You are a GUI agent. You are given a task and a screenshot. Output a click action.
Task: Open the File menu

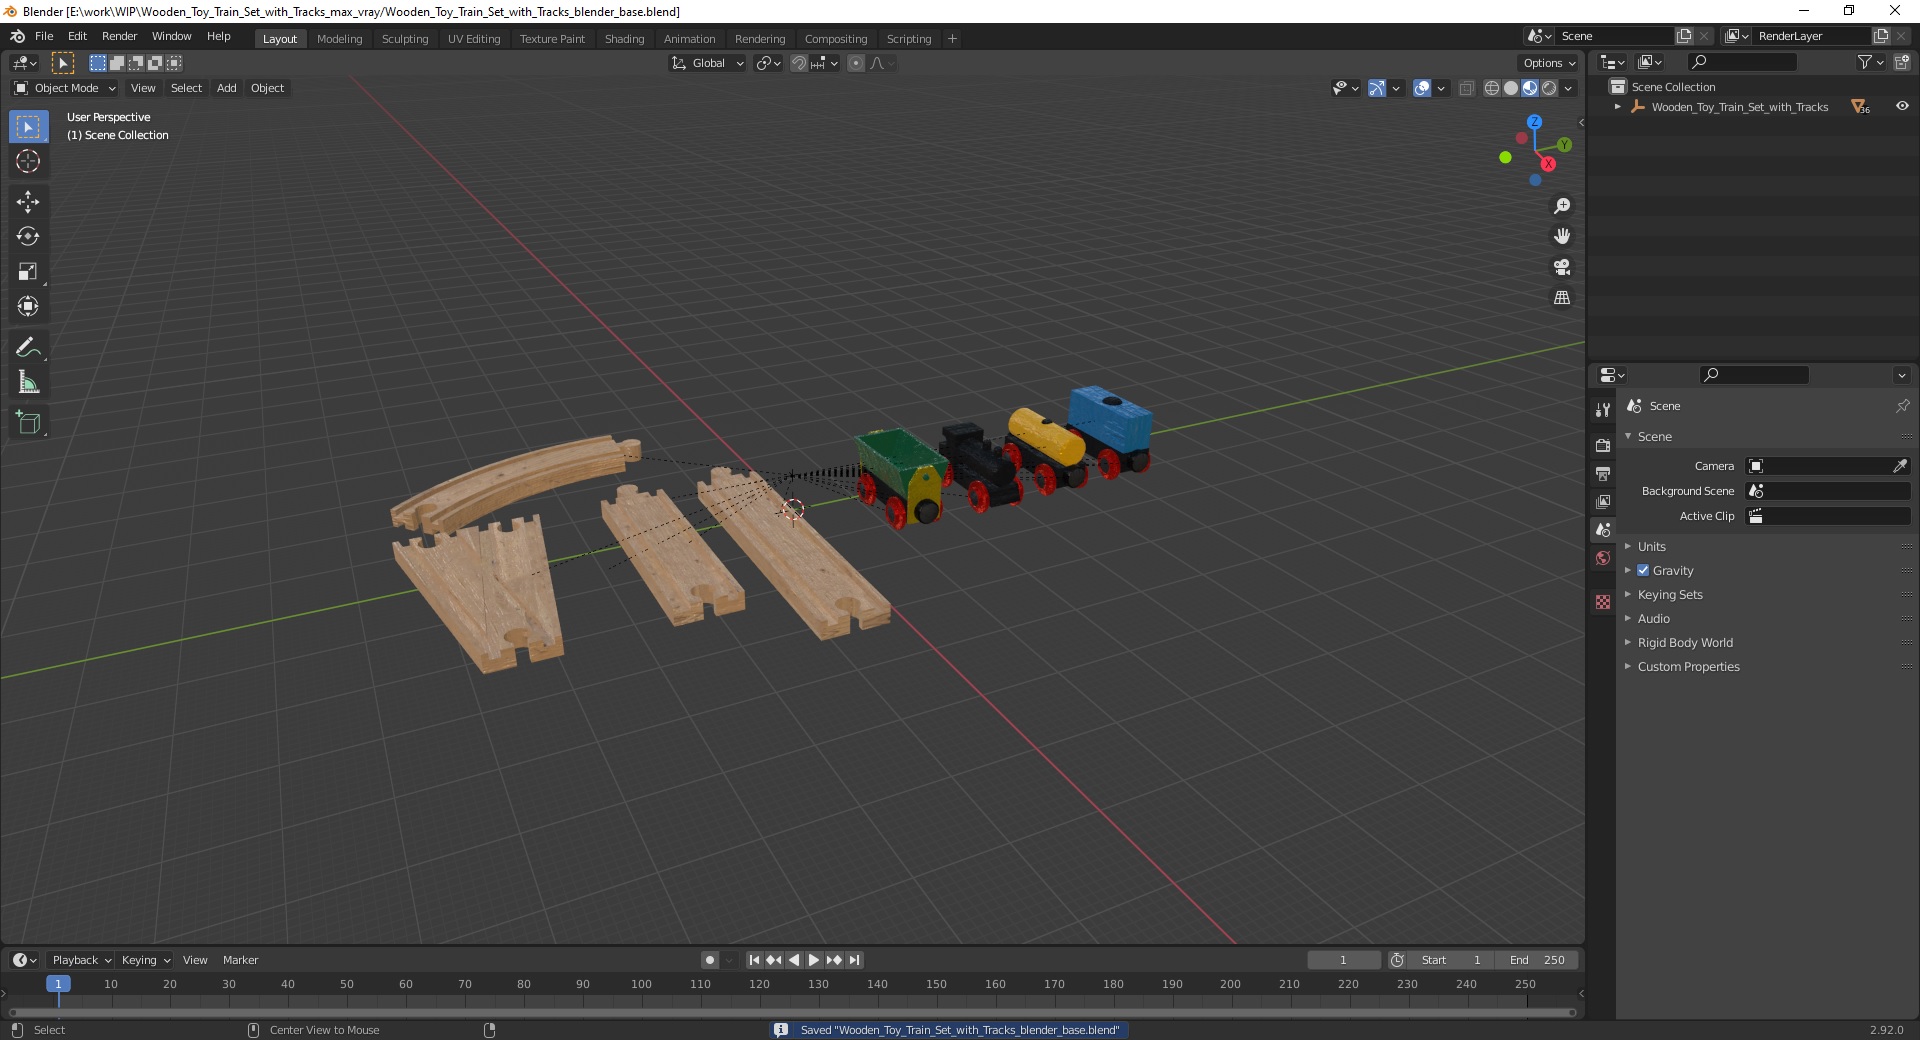[44, 36]
